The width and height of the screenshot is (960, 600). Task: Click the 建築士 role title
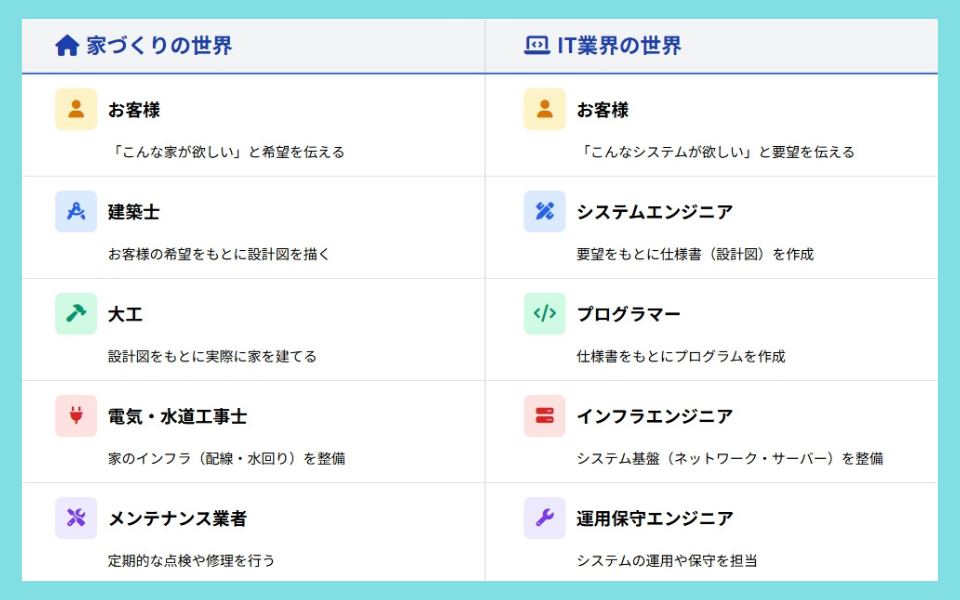click(134, 212)
